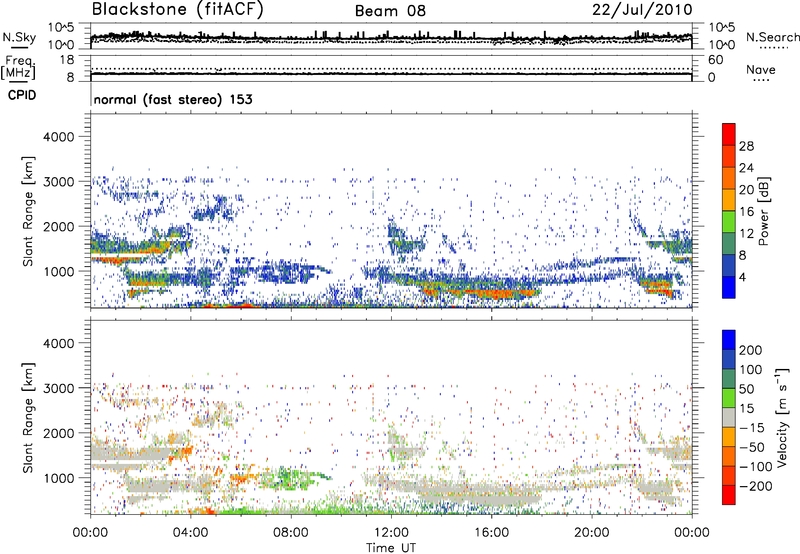Click the Velocity colorbar segment between -100 and -50

729,457
